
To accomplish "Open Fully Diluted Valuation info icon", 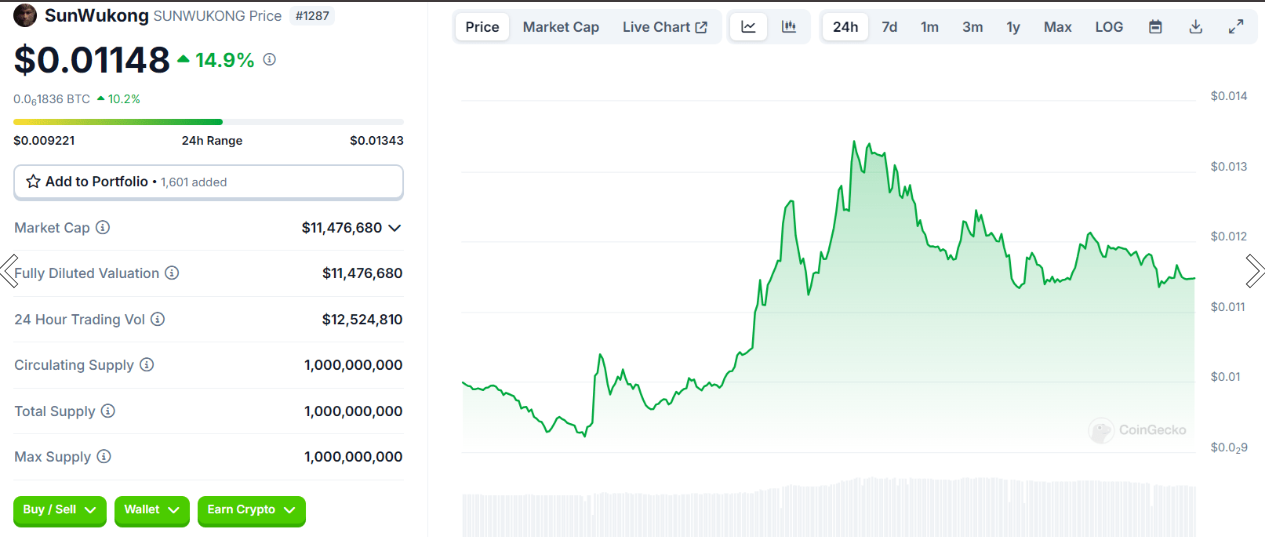I will (172, 273).
